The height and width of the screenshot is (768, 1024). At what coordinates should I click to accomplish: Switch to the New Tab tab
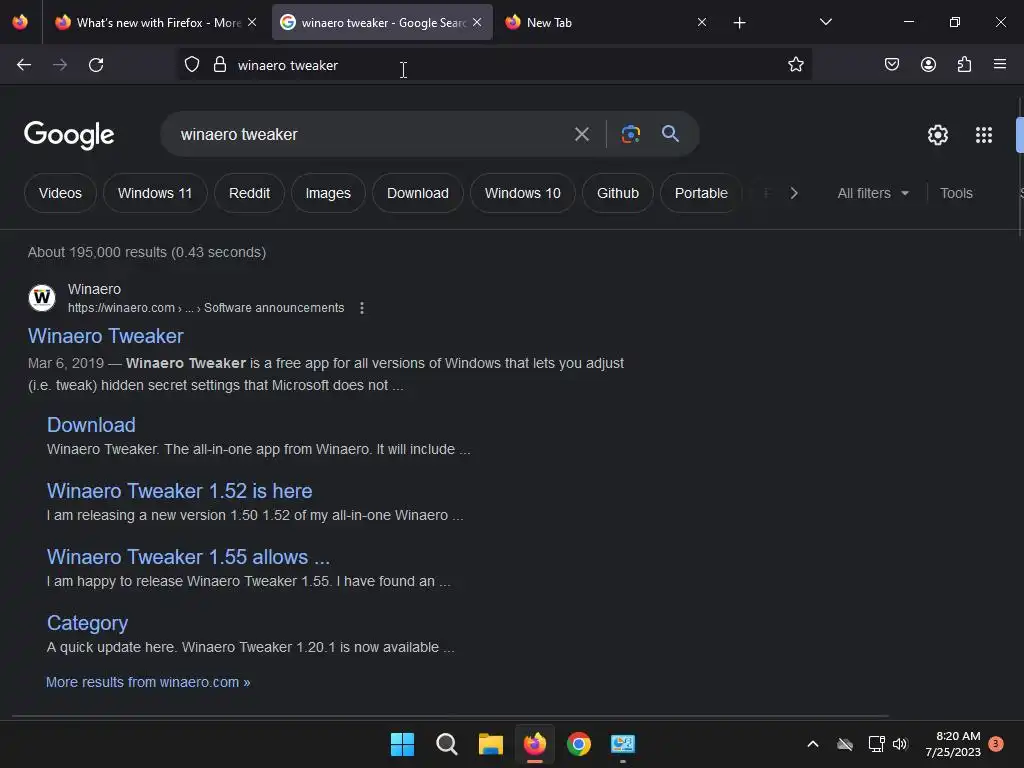[605, 22]
